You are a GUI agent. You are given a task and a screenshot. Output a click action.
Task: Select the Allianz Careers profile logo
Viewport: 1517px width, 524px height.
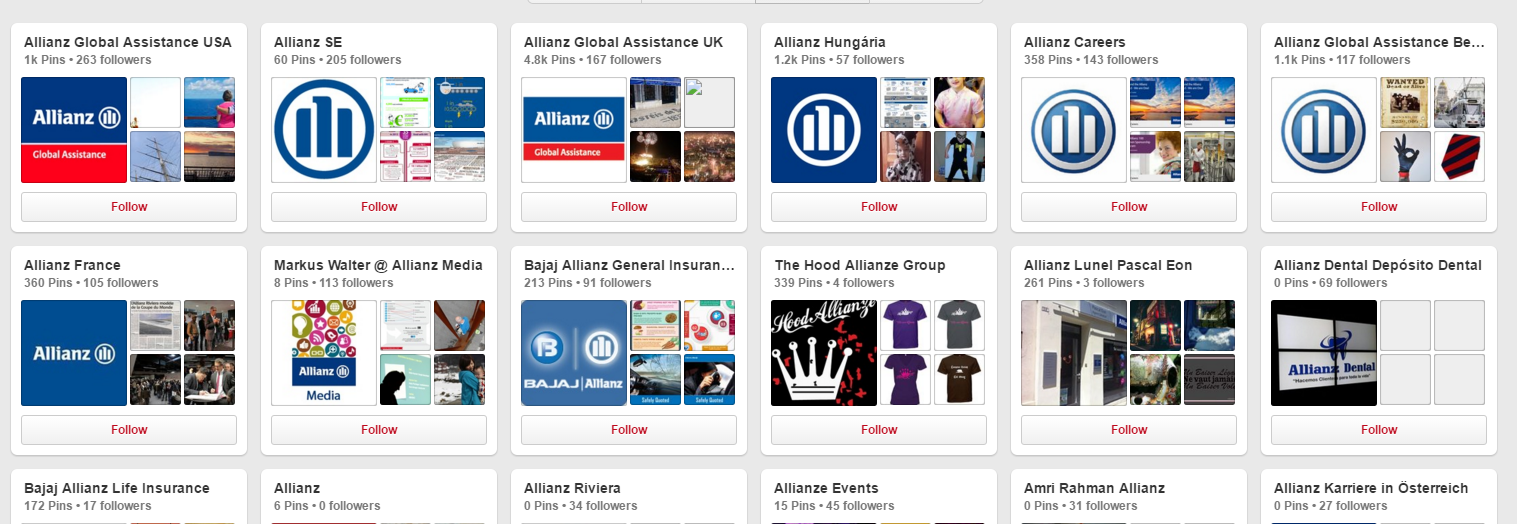click(x=1074, y=130)
